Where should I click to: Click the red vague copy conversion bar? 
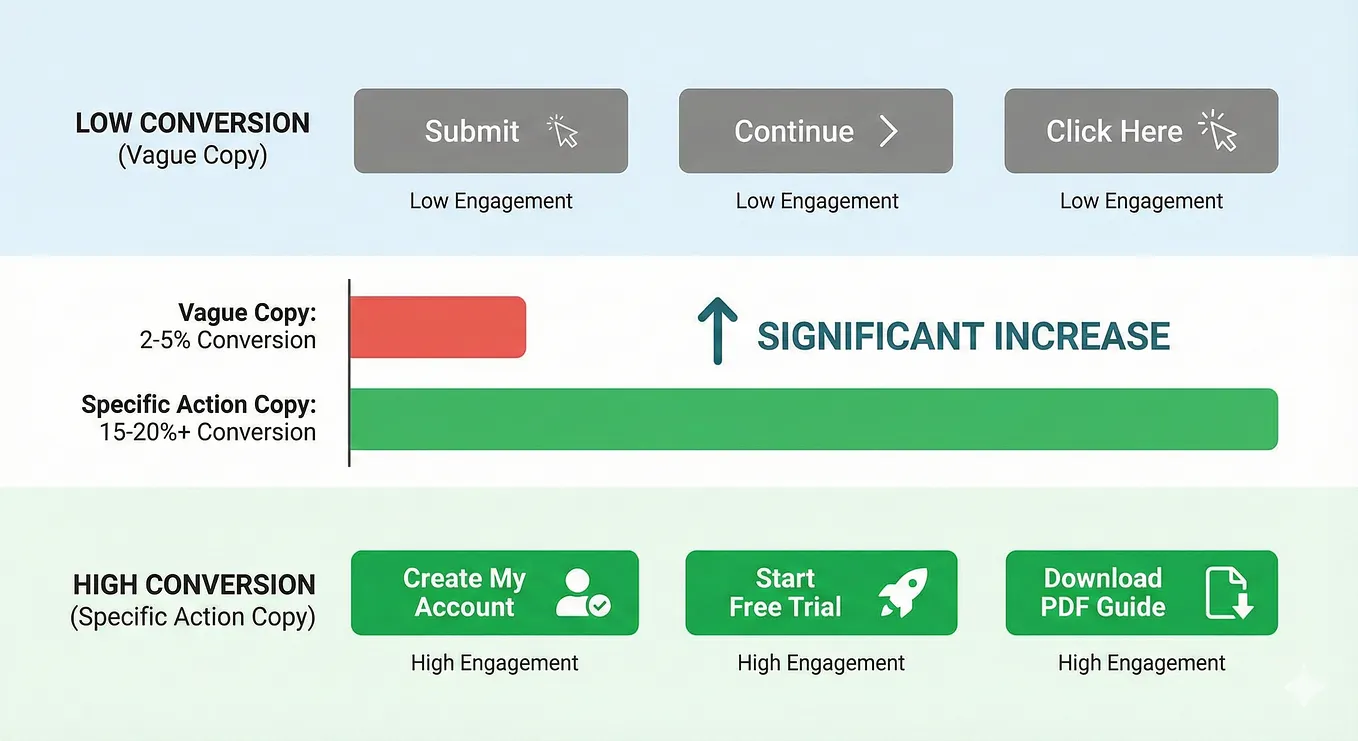point(438,327)
